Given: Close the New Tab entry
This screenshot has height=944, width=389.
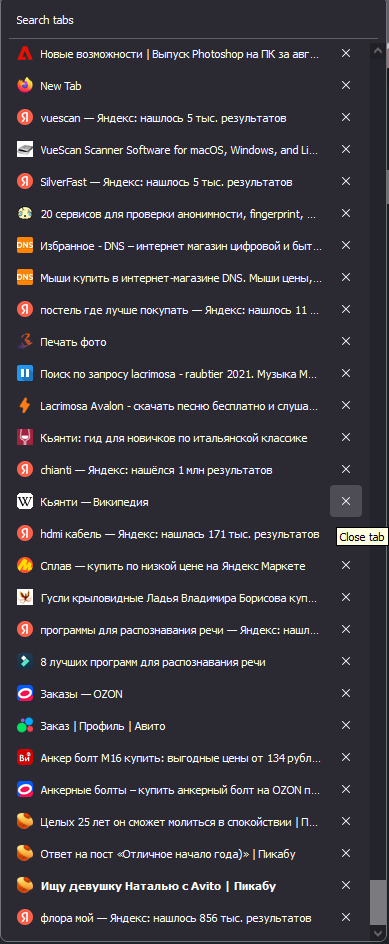Looking at the screenshot, I should [346, 85].
